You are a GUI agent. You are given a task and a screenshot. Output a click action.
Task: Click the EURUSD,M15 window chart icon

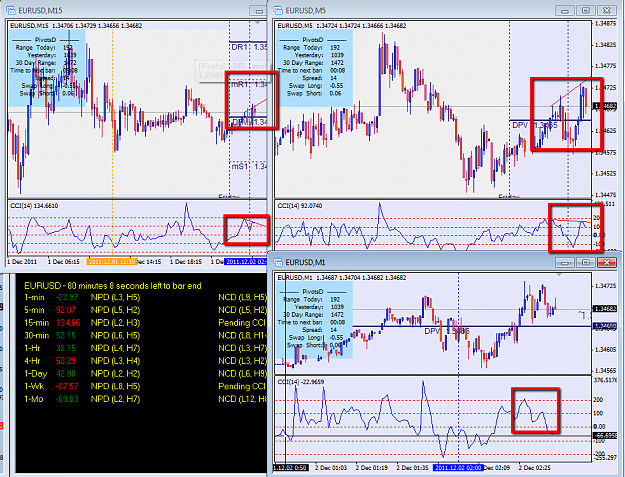(x=11, y=10)
